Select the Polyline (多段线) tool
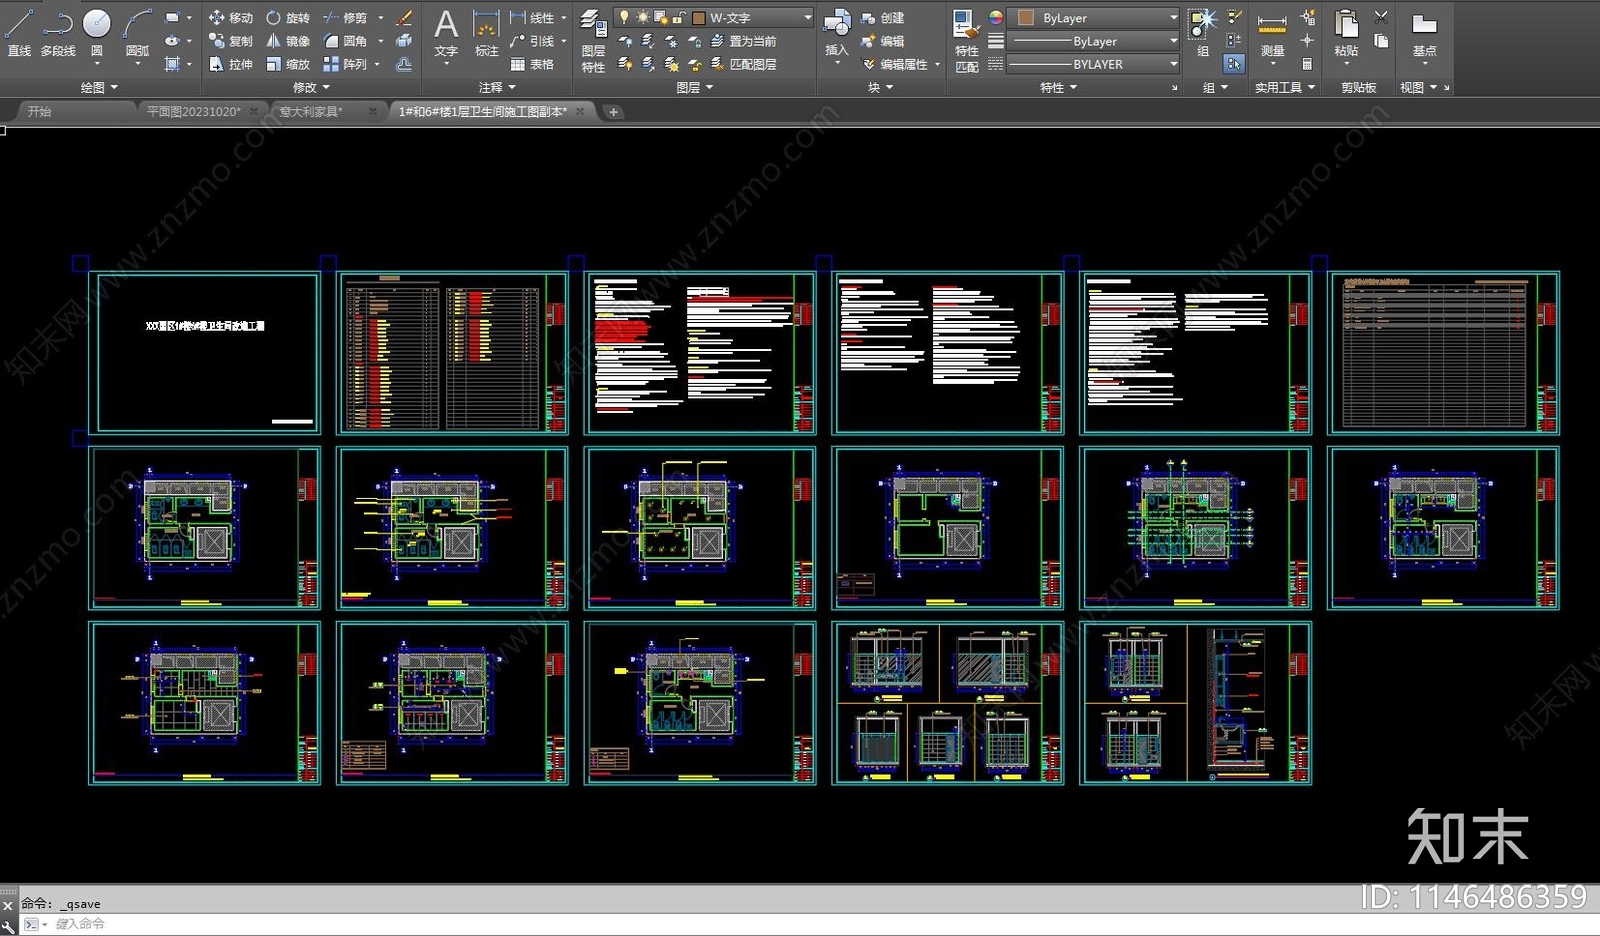This screenshot has width=1600, height=936. [57, 32]
